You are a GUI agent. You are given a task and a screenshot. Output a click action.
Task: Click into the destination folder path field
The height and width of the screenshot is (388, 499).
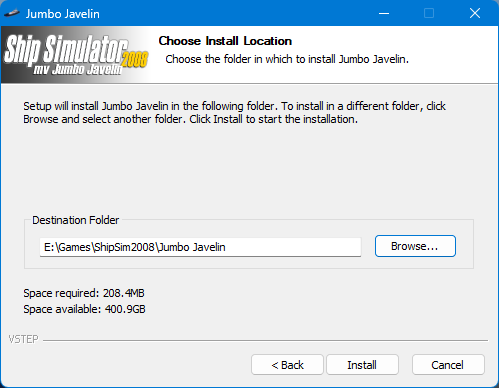(200, 247)
